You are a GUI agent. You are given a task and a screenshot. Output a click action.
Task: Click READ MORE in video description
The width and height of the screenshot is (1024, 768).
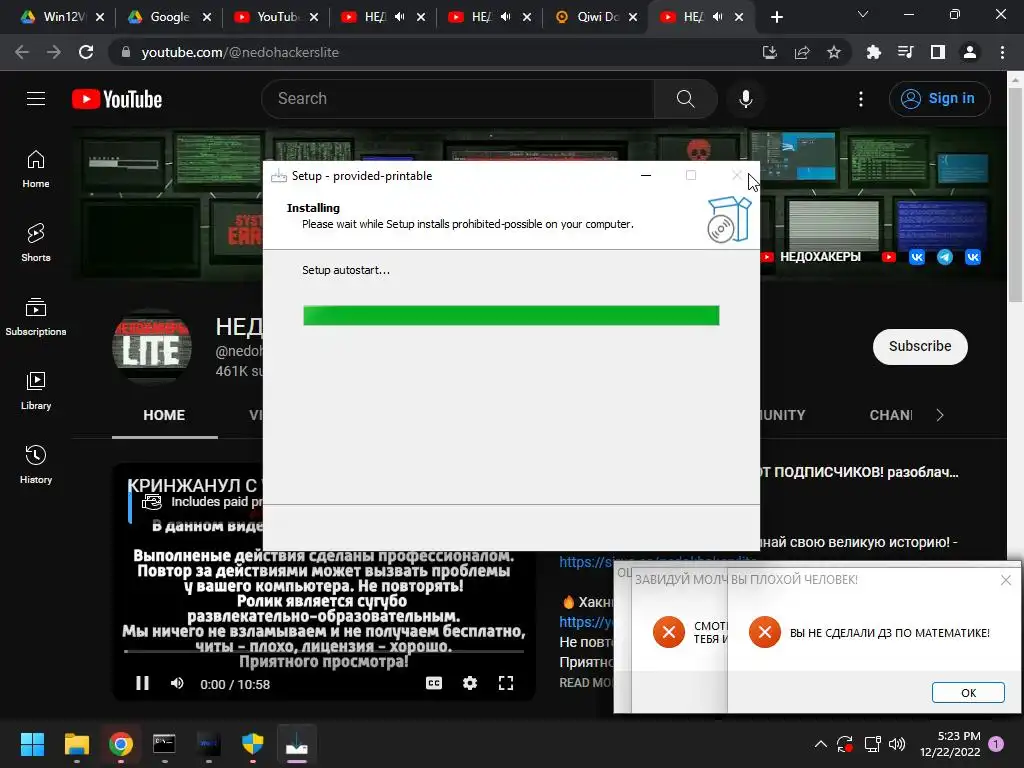(x=584, y=682)
